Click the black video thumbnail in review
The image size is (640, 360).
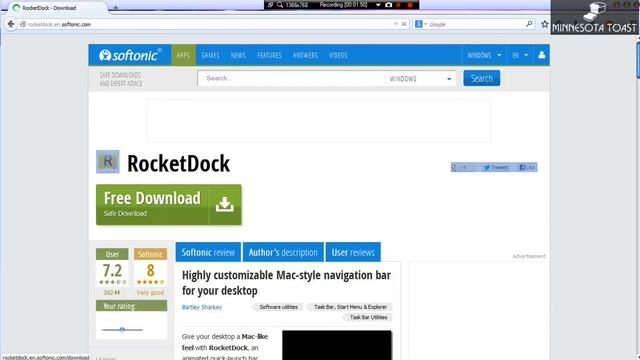(x=337, y=345)
